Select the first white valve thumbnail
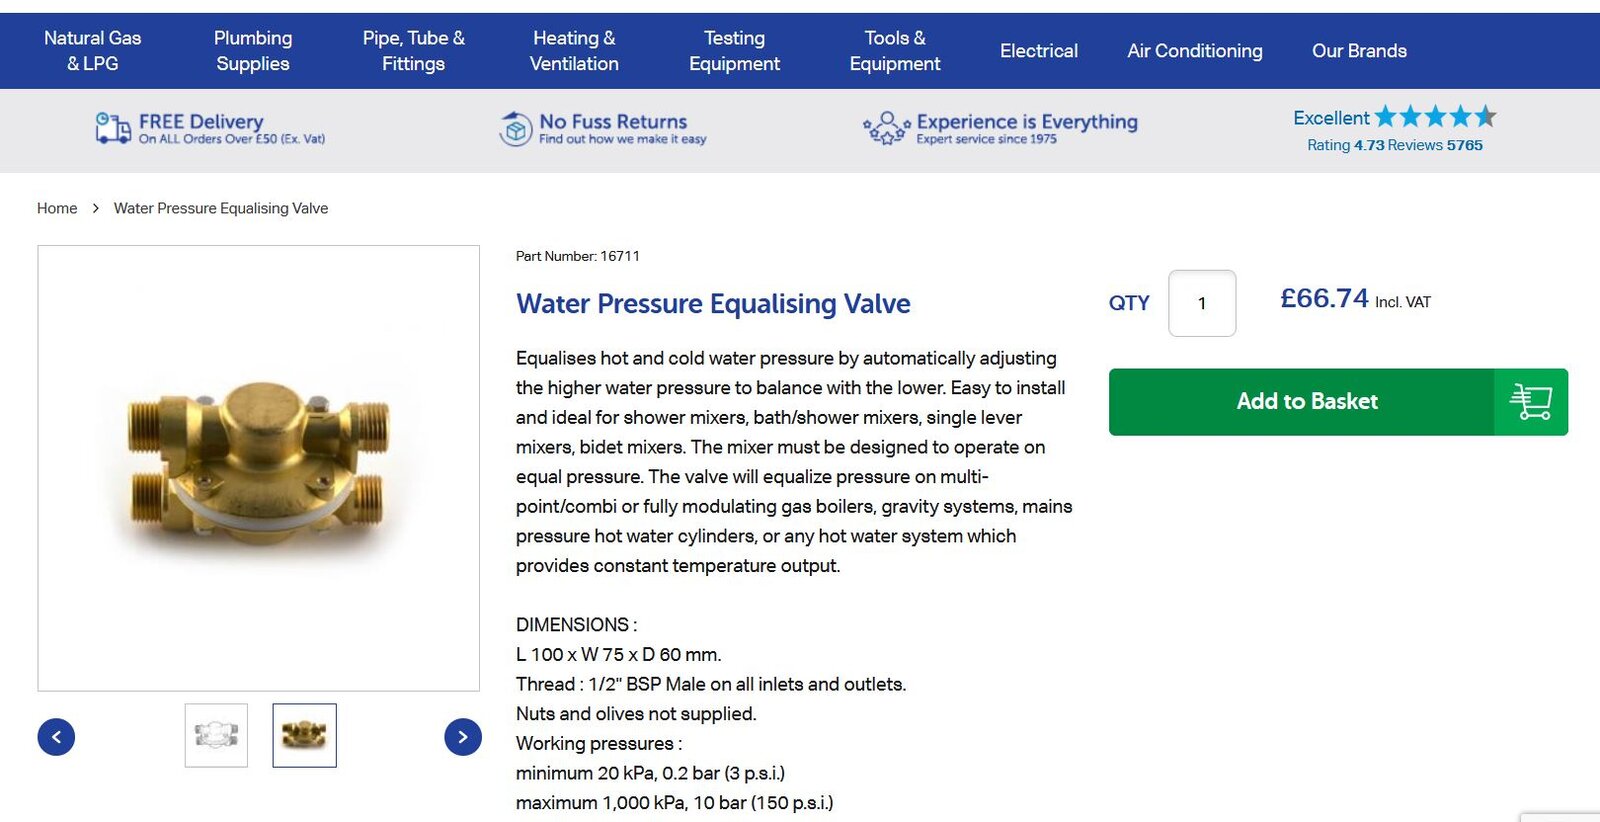 [216, 736]
